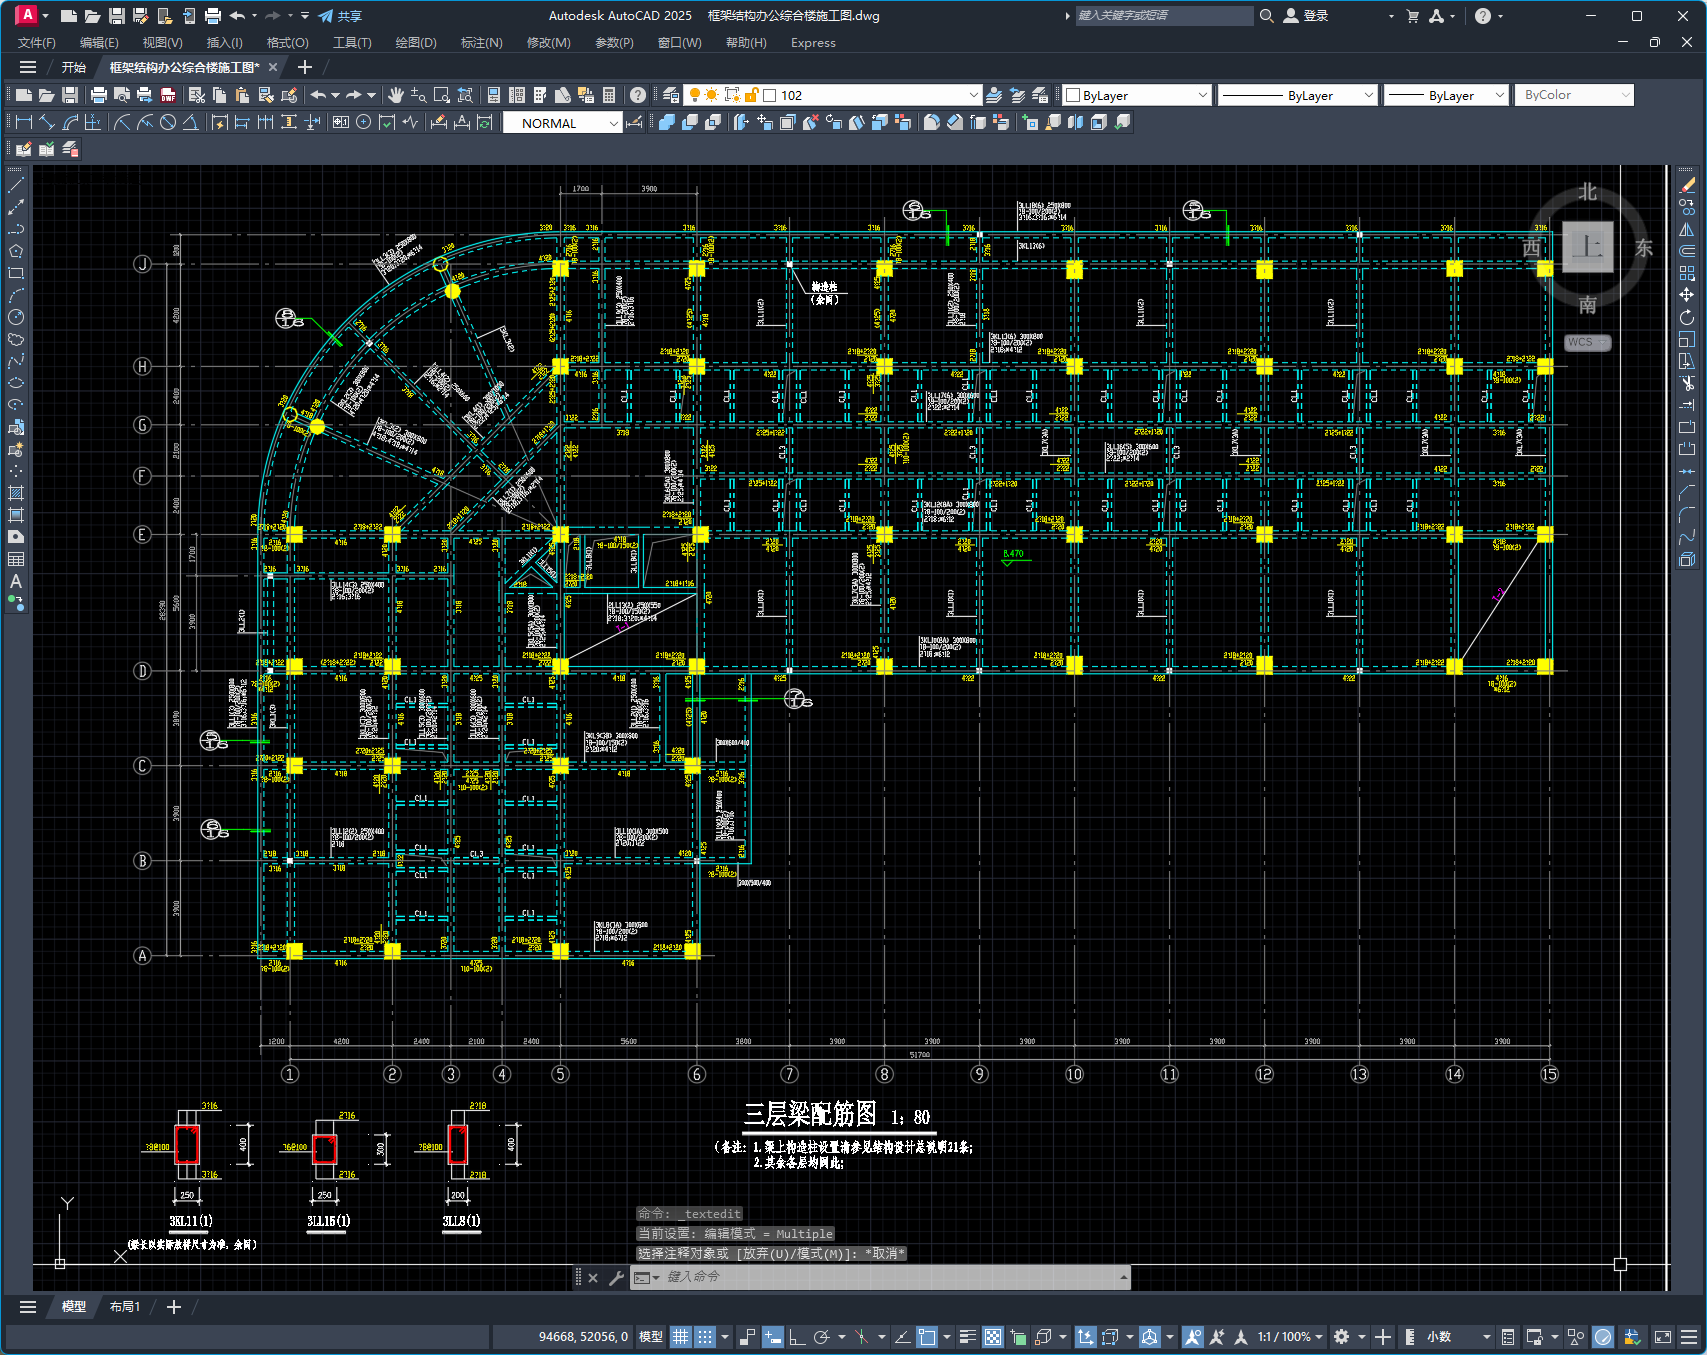
Task: Click the 登录 sign-in button
Action: click(x=1306, y=16)
